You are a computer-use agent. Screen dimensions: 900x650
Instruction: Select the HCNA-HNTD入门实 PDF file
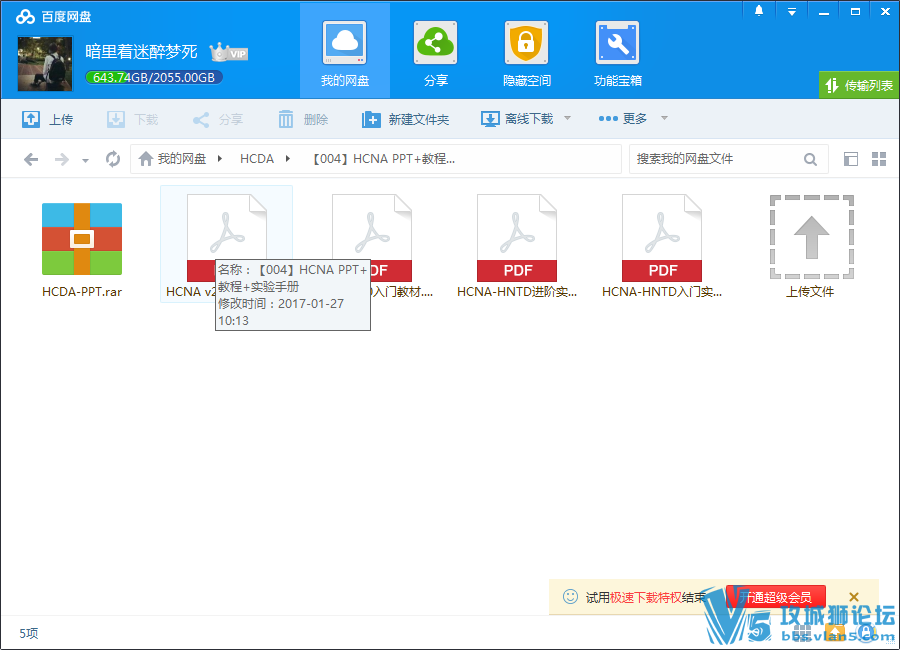click(662, 246)
